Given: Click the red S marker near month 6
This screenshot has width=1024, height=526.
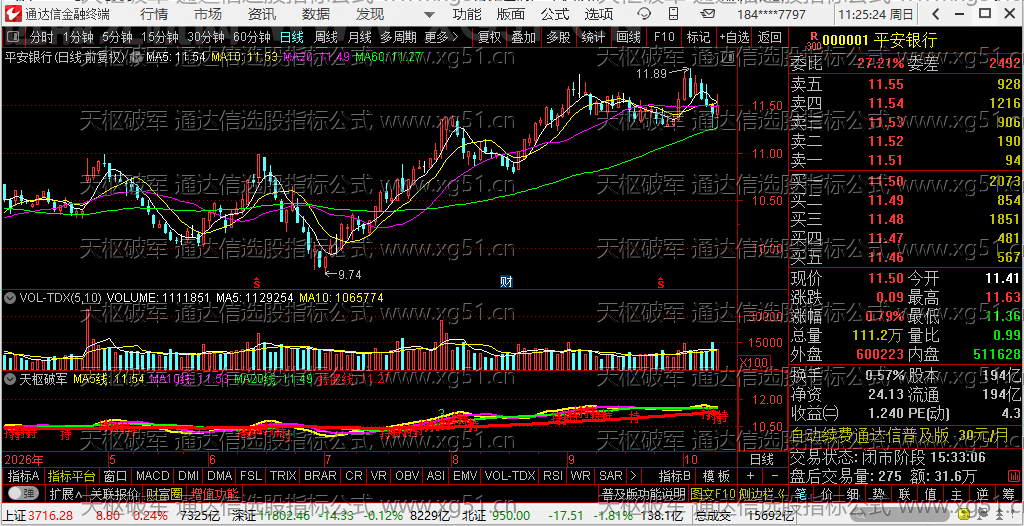Looking at the screenshot, I should (257, 282).
